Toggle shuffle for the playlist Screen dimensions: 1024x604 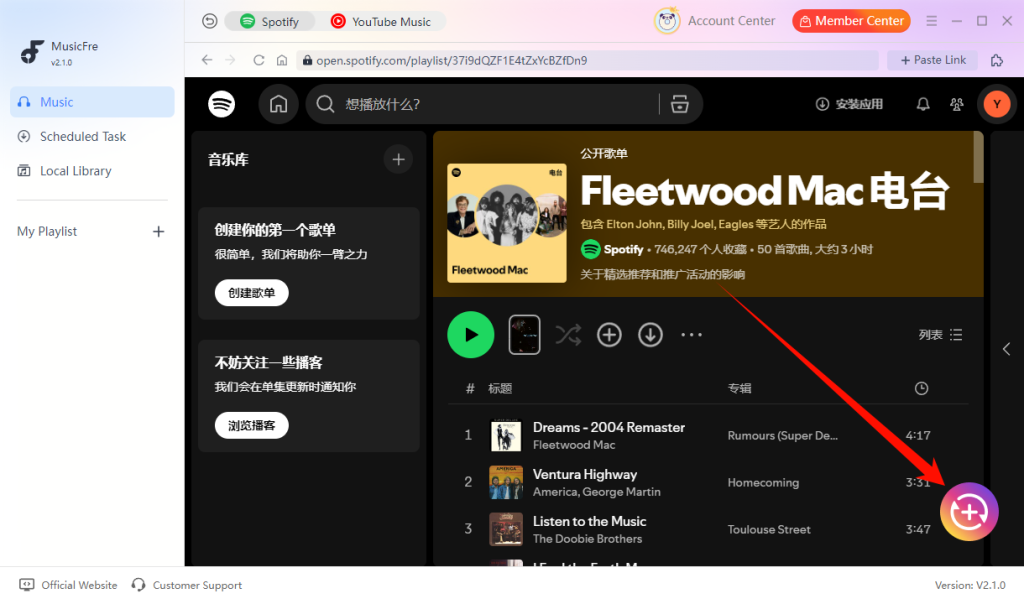568,334
